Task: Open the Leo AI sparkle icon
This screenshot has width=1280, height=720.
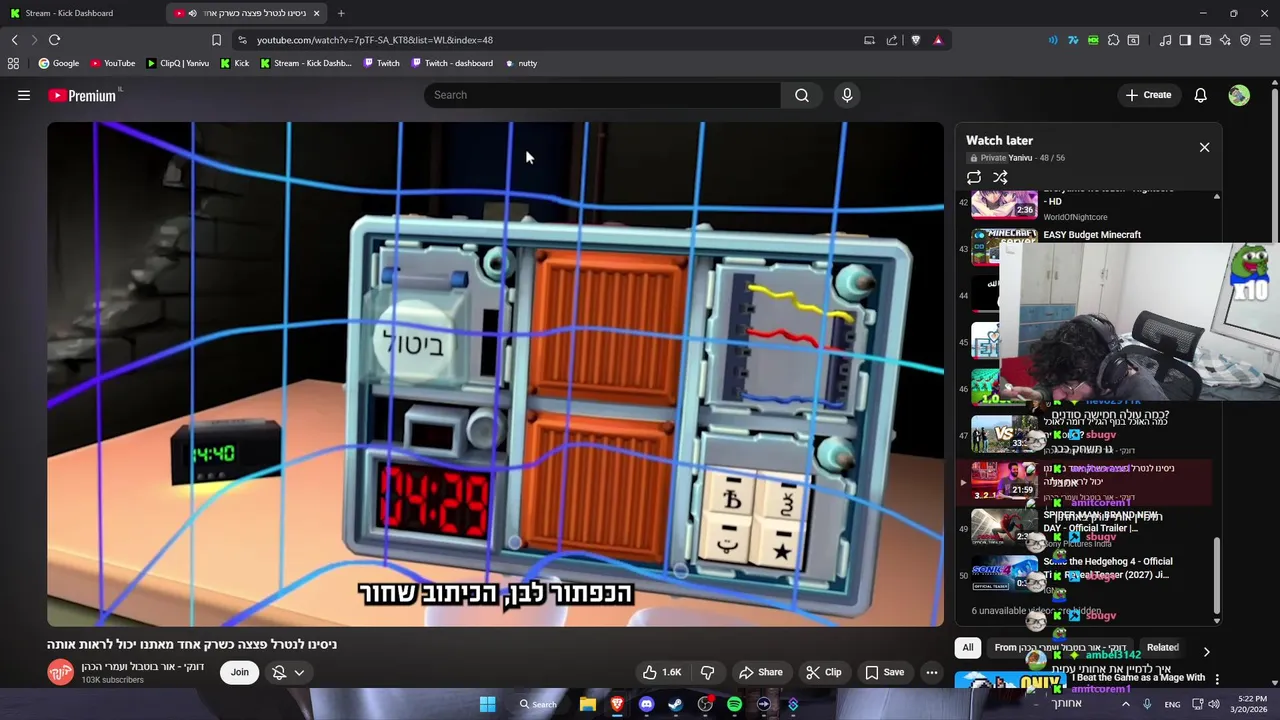Action: coord(1225,40)
